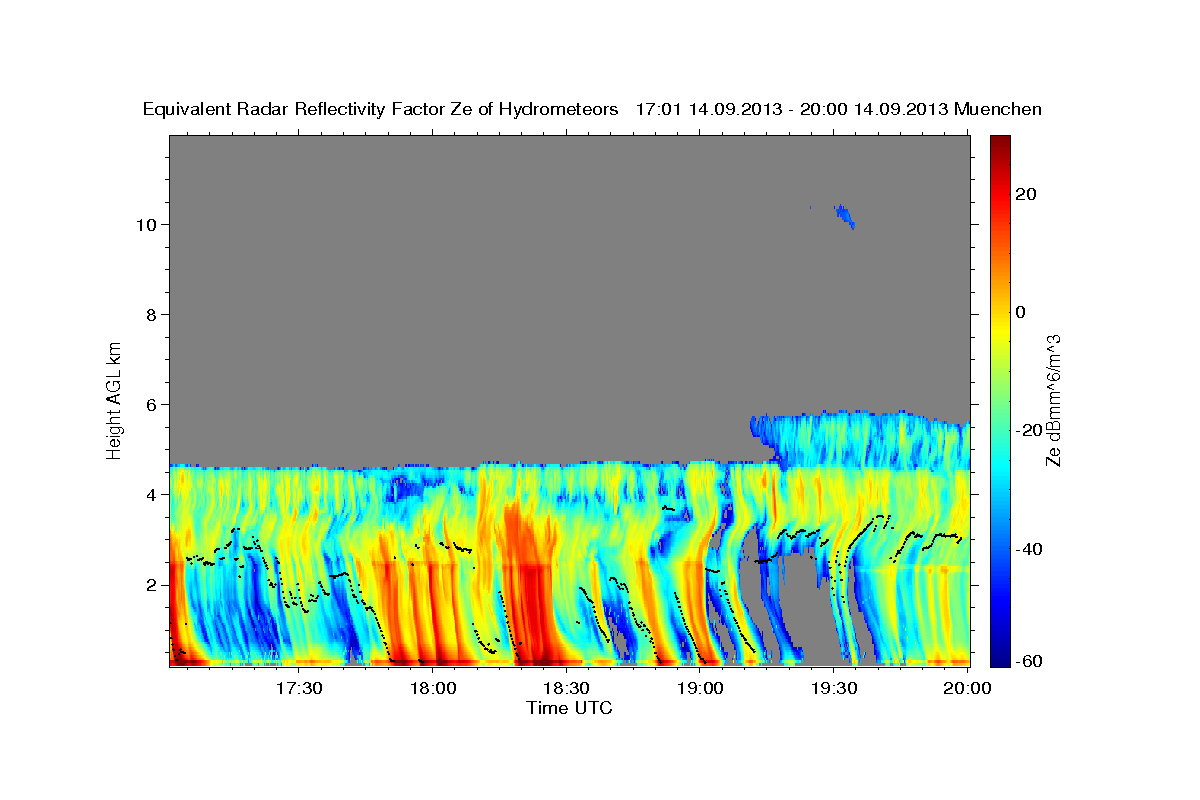
Task: Click the height tick label 8
Action: click(151, 314)
